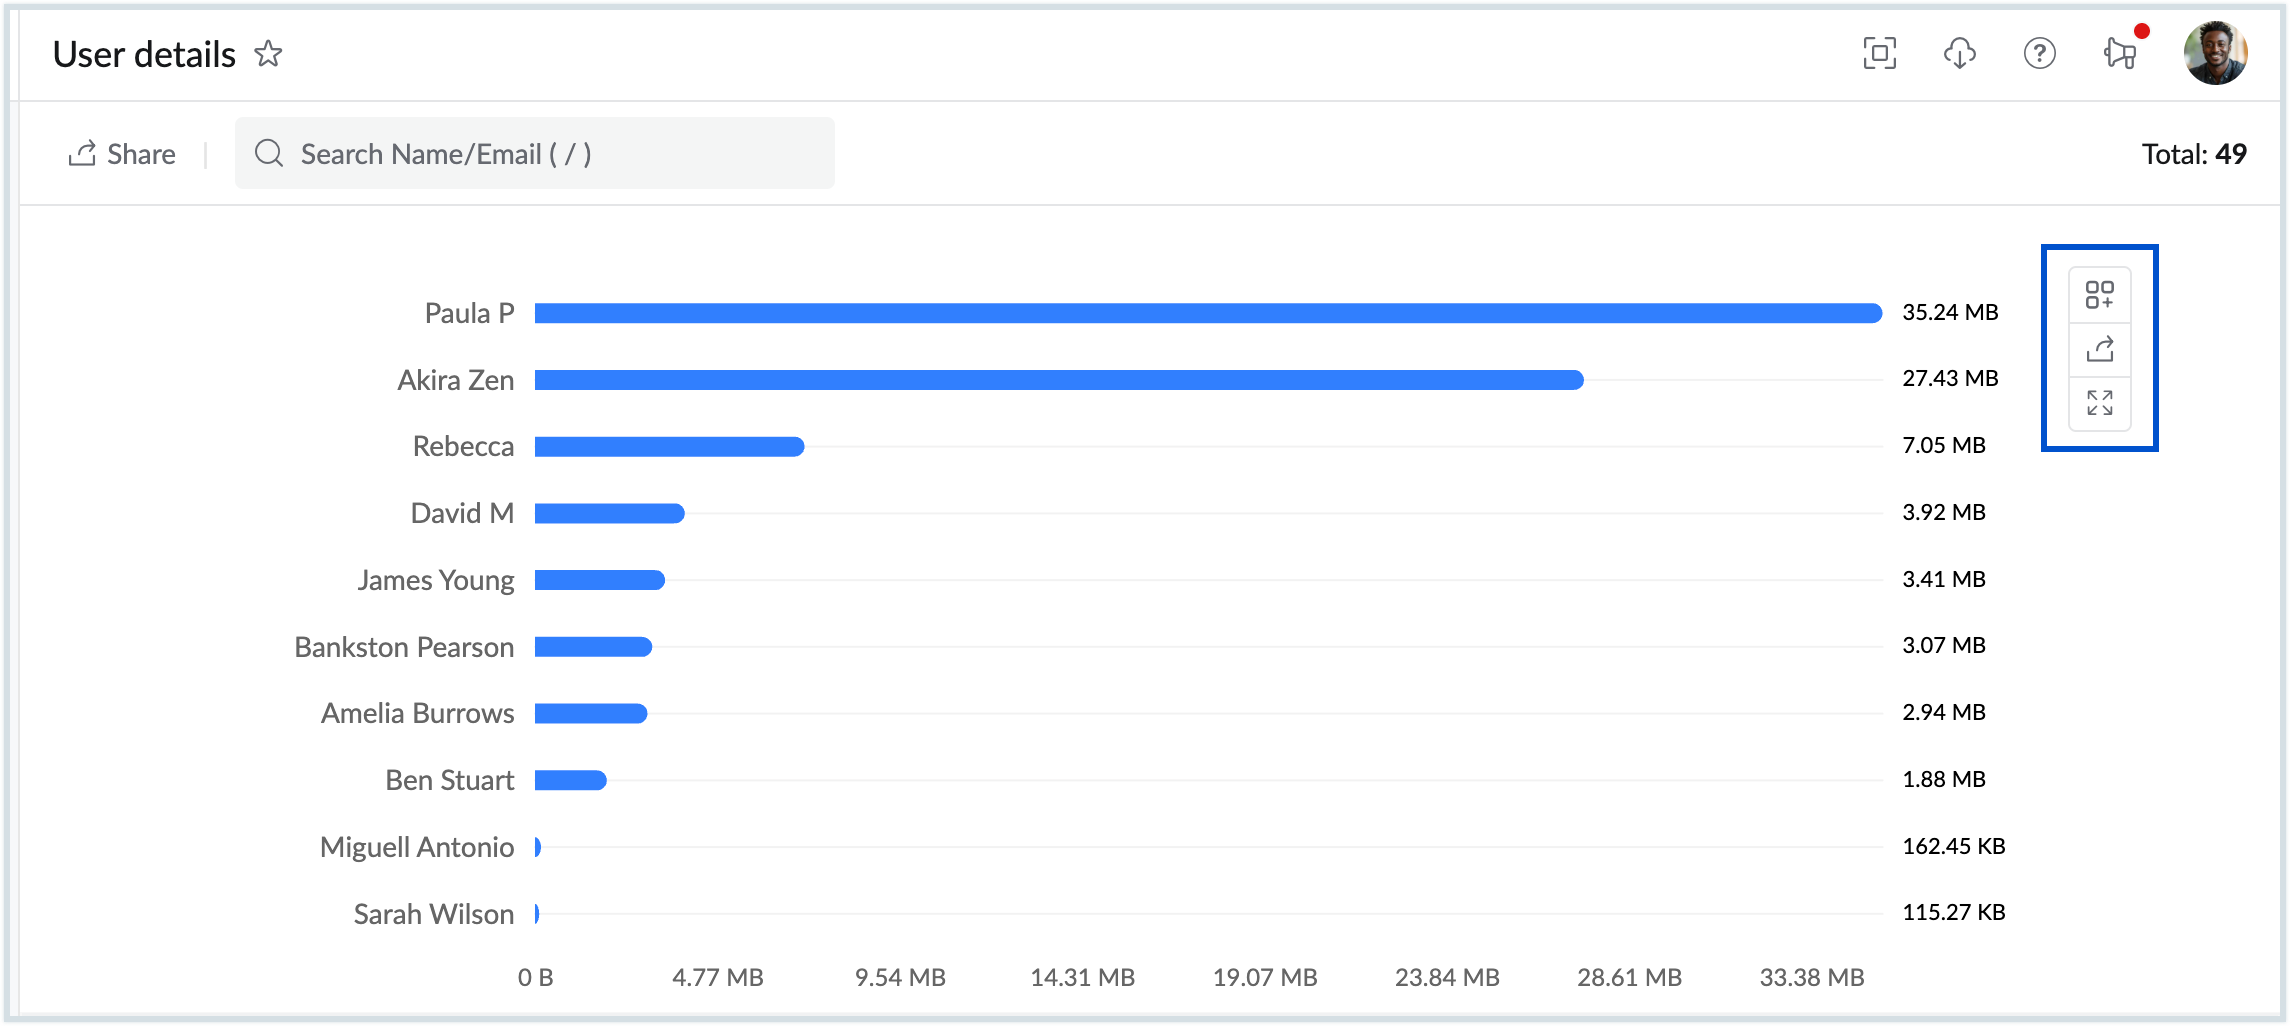Expand the chart to fullscreen
The height and width of the screenshot is (1026, 2290).
(x=2099, y=403)
